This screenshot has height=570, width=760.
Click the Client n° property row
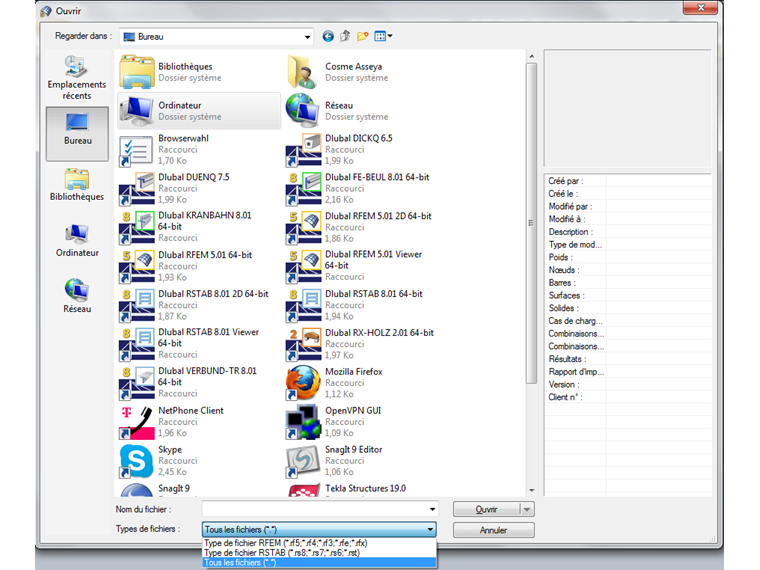pos(628,397)
